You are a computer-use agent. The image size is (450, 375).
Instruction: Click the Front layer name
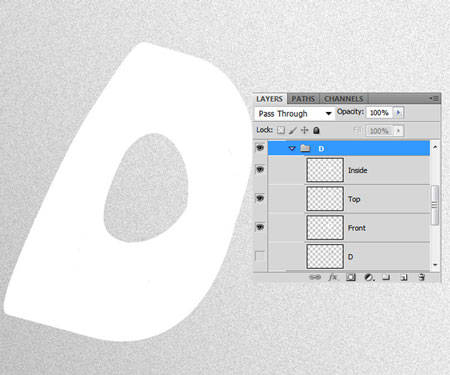coord(357,228)
